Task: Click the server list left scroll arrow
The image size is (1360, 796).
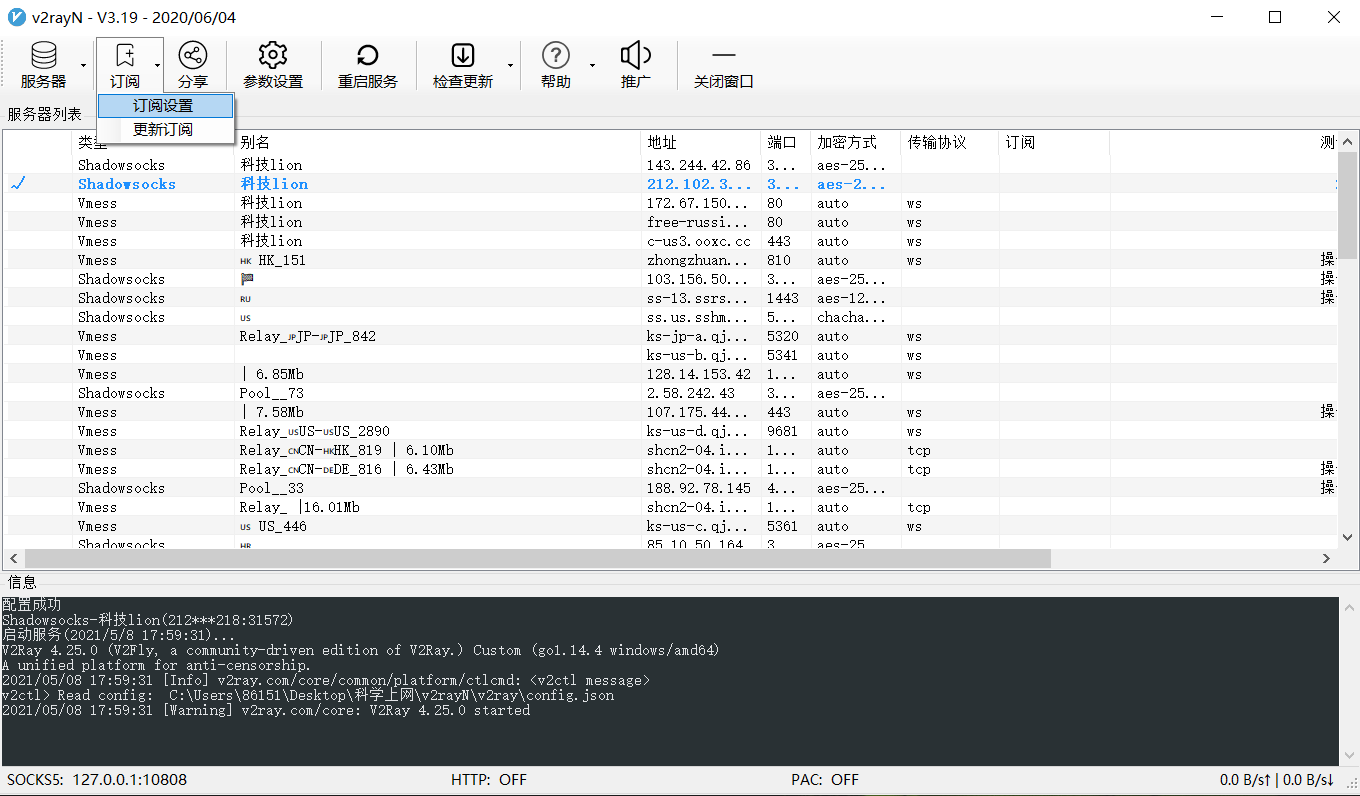Action: pyautogui.click(x=14, y=559)
